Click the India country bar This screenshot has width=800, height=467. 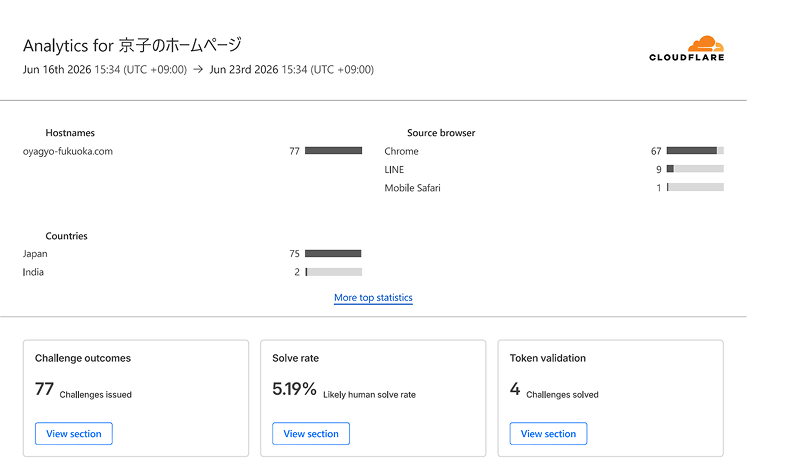tap(333, 272)
